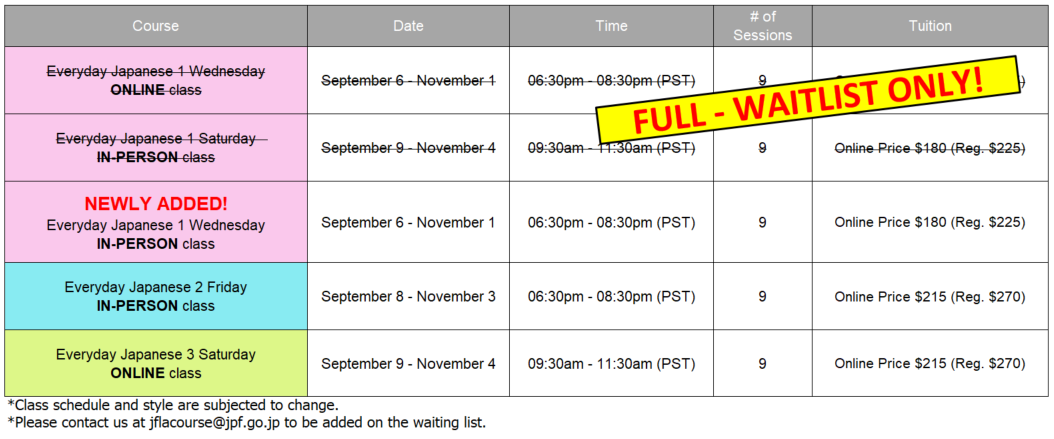1054x439 pixels.
Task: Click the FULL - WAITLIST ONLY! banner
Action: (809, 99)
